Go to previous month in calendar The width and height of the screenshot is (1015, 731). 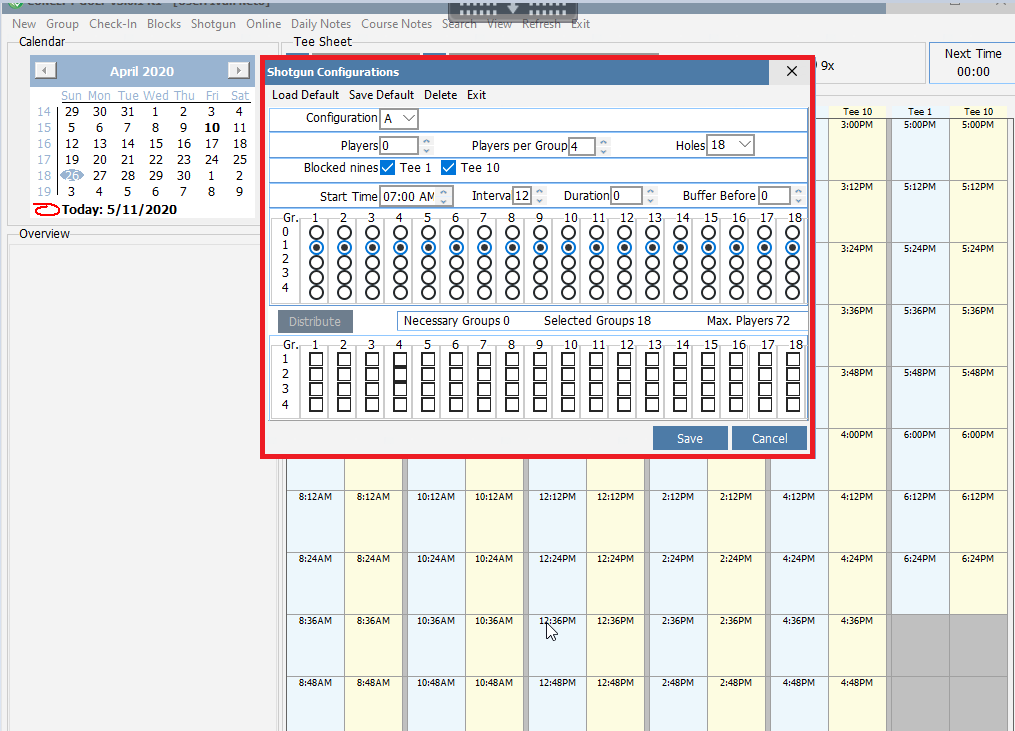45,71
